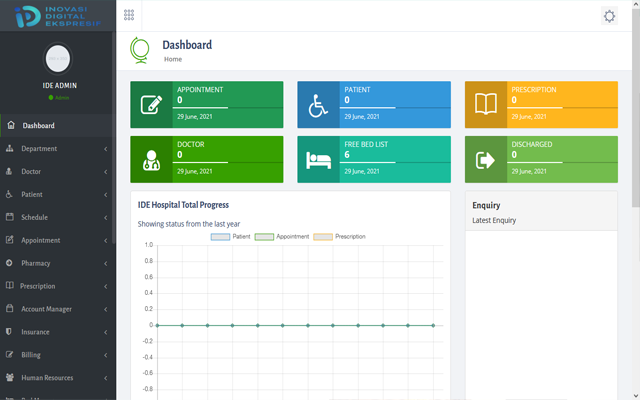The image size is (640, 400).
Task: Toggle Appointment series in chart legend
Action: coord(282,237)
